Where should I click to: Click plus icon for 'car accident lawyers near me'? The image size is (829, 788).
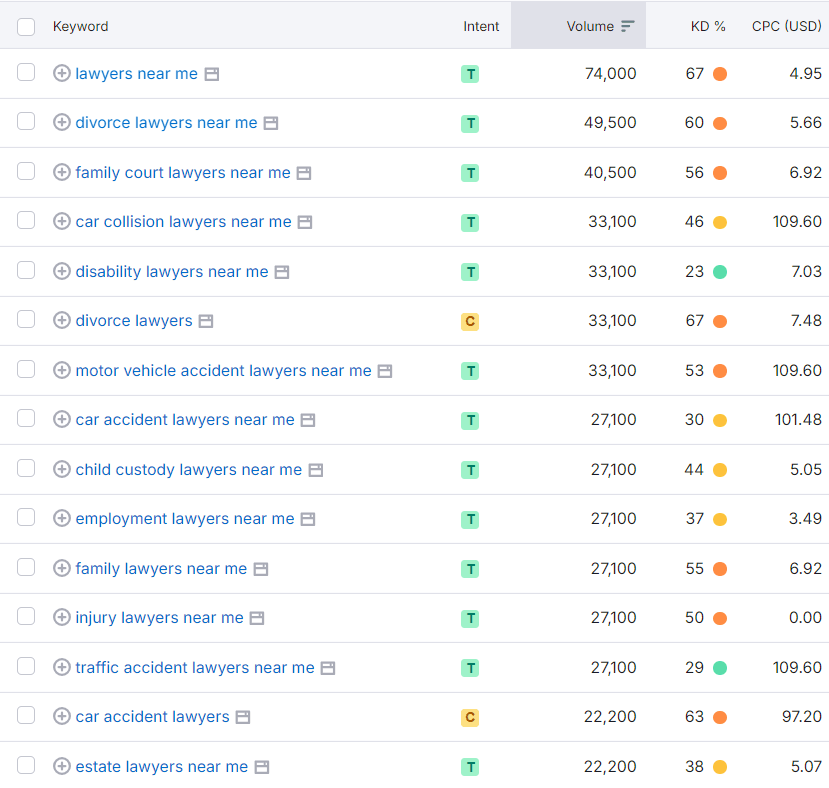tap(62, 419)
